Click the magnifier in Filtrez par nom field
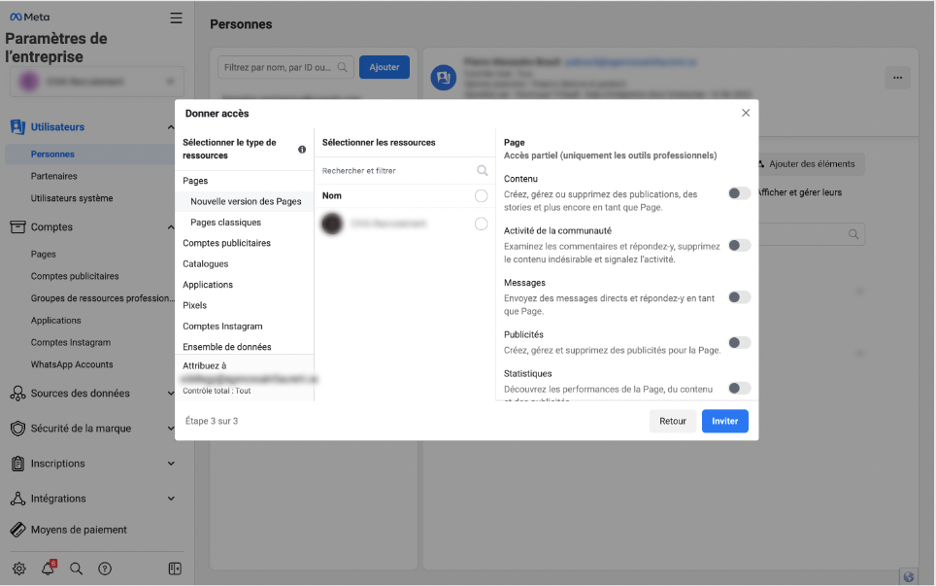The width and height of the screenshot is (936, 586). 342,67
